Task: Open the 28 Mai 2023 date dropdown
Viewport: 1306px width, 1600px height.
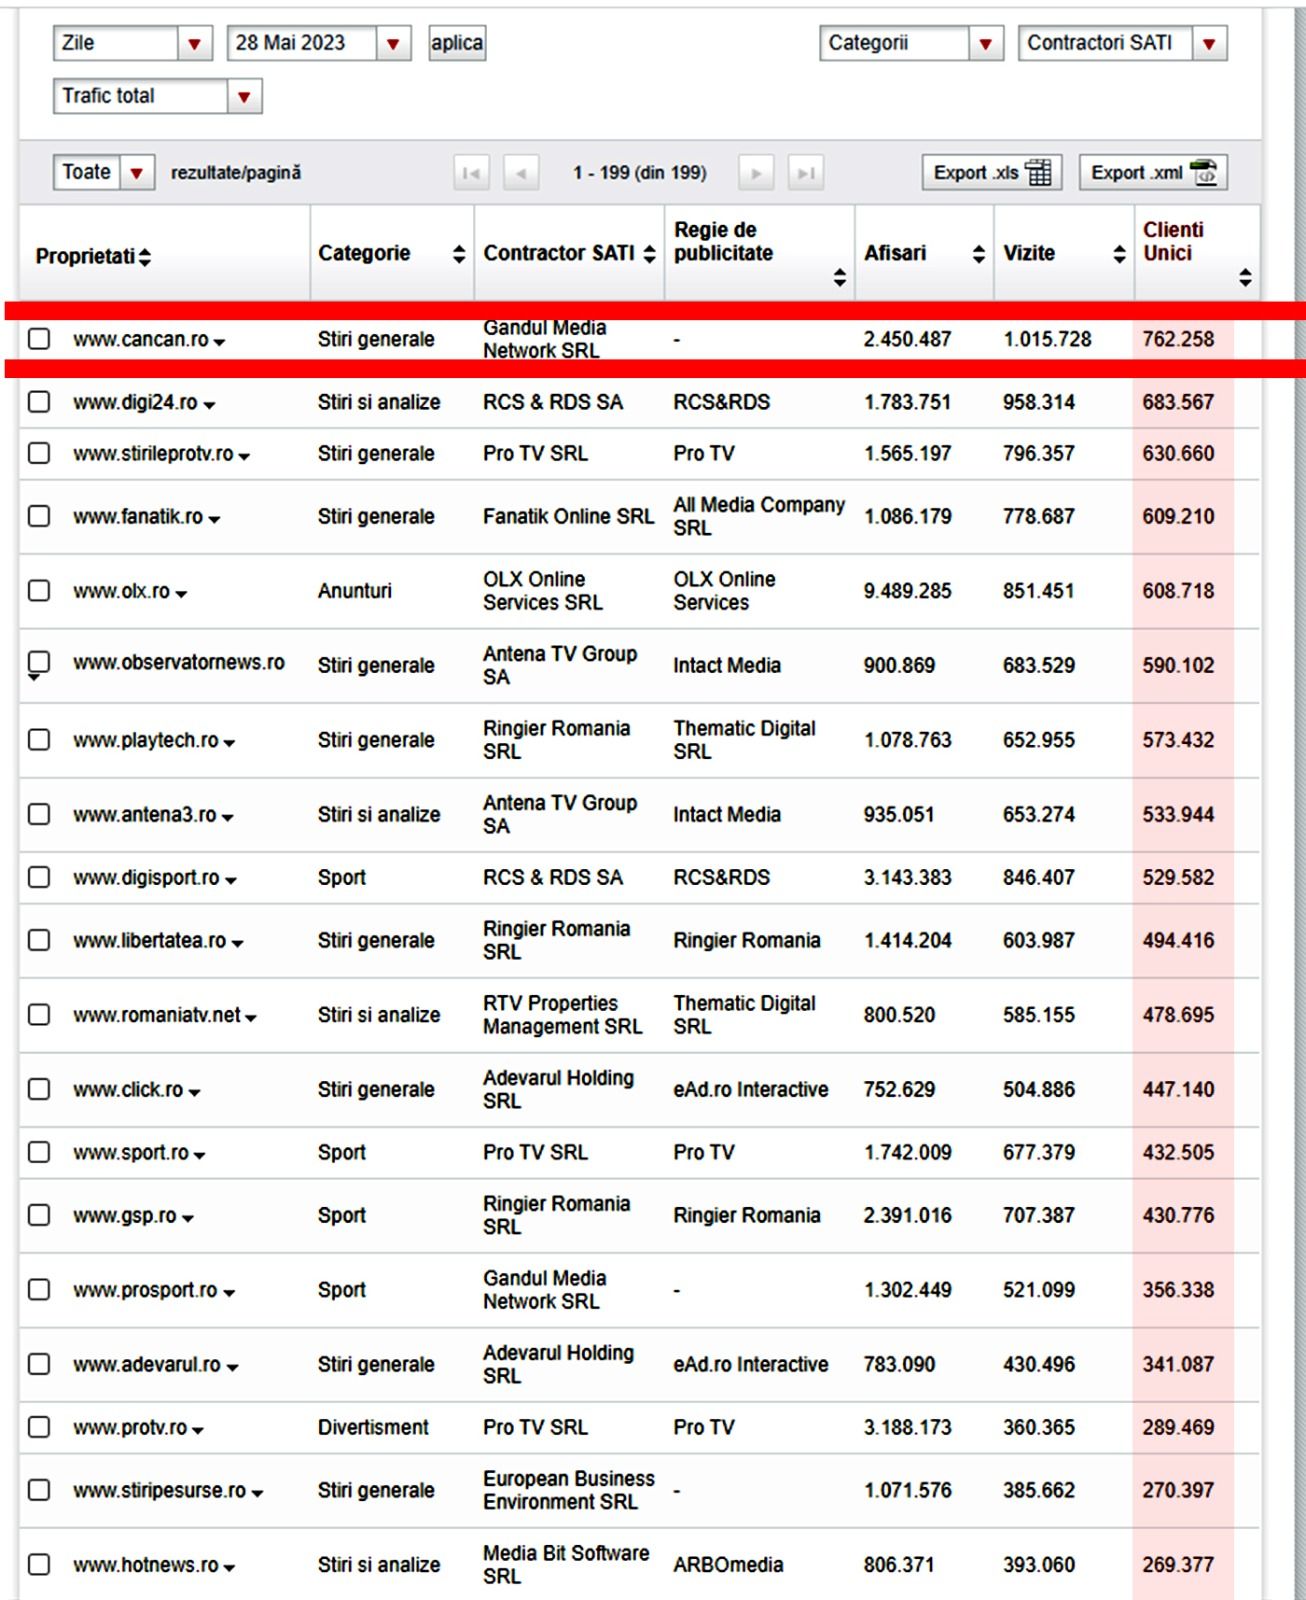Action: click(x=393, y=43)
